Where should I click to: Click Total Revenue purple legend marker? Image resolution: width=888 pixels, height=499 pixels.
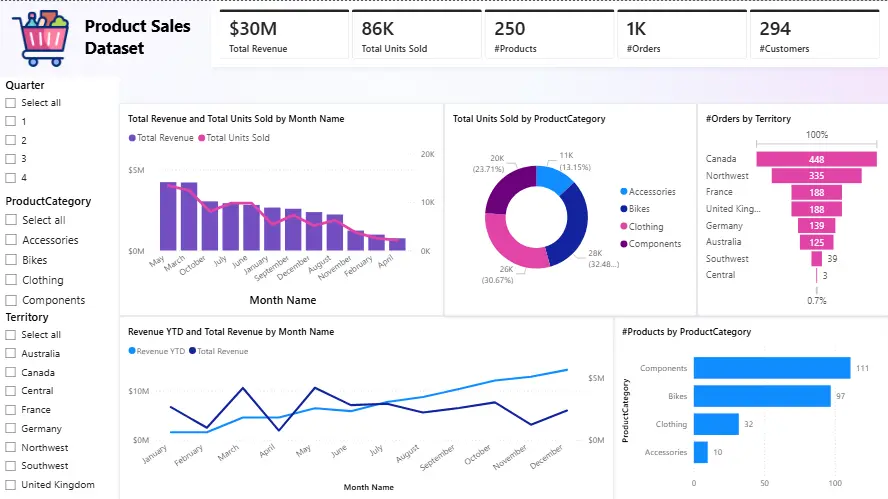[x=132, y=138]
